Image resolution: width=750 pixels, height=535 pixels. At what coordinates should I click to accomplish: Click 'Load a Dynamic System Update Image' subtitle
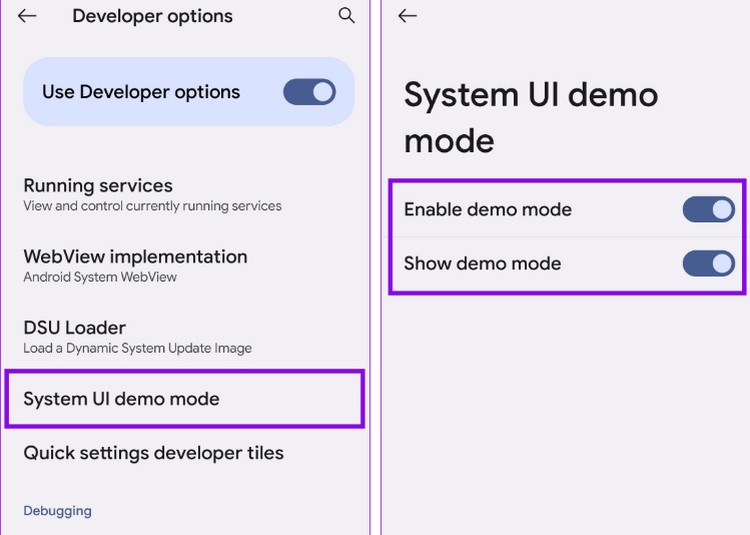click(138, 348)
